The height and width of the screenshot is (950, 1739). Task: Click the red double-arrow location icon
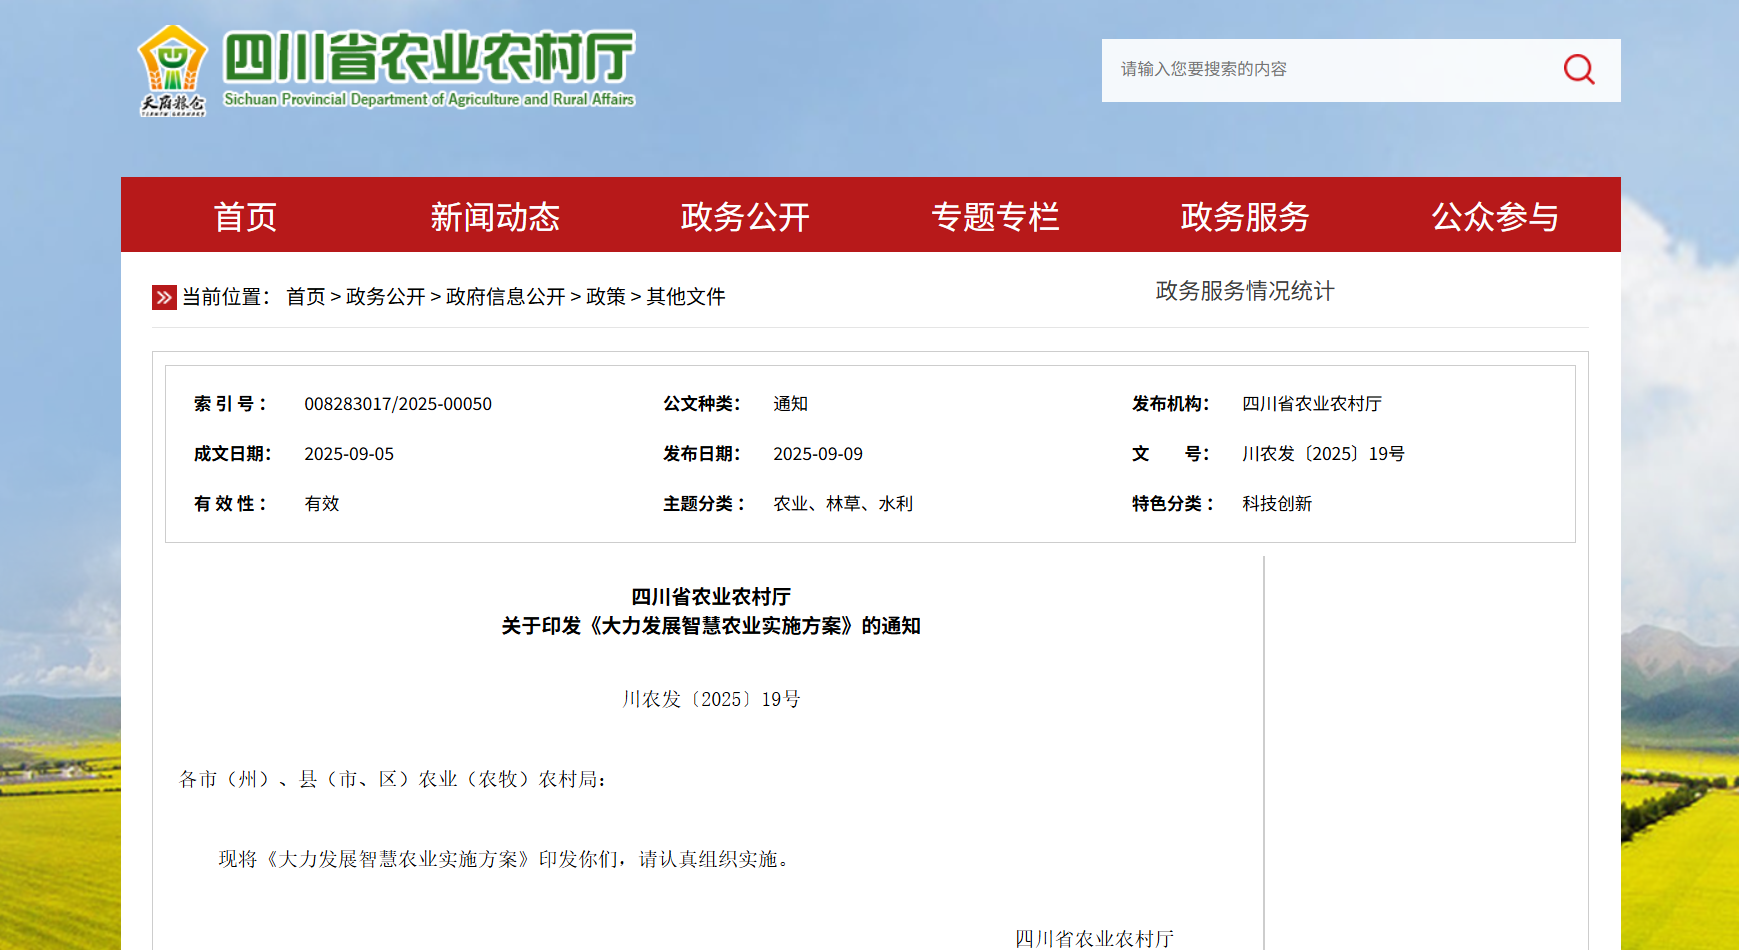pyautogui.click(x=164, y=297)
